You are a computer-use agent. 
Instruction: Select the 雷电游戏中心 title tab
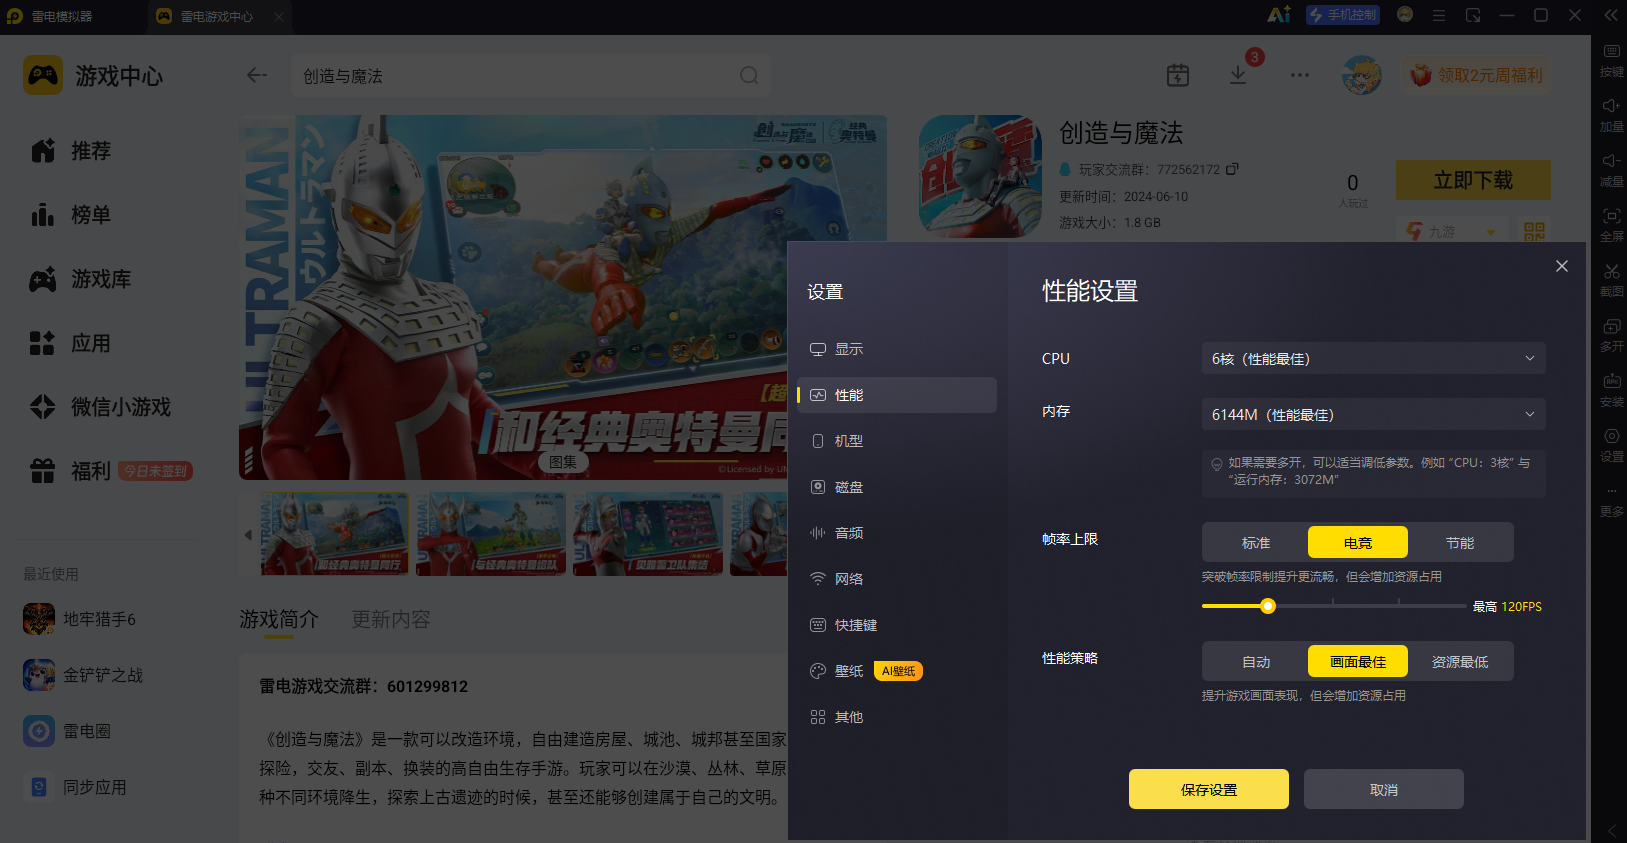(x=217, y=16)
